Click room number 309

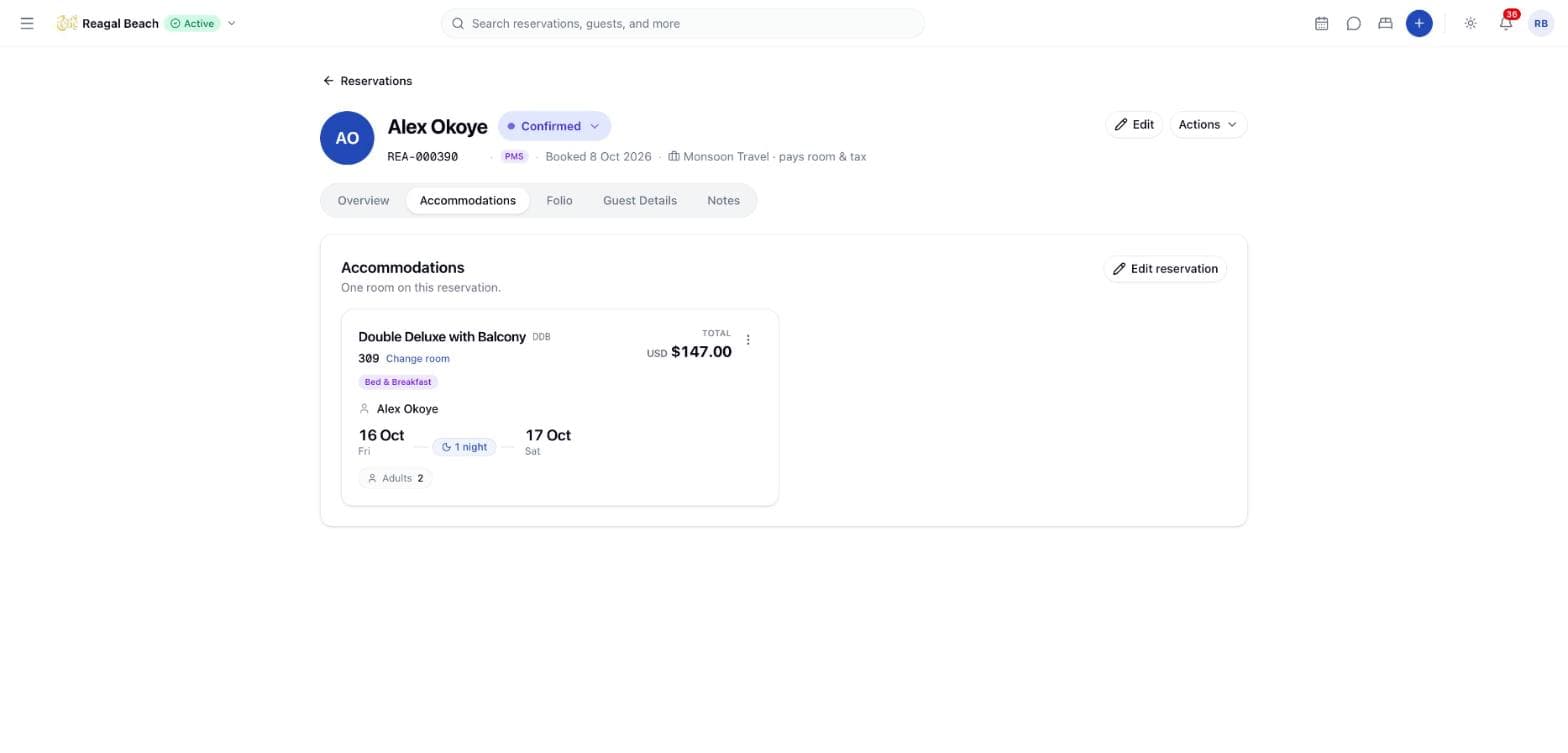(368, 359)
